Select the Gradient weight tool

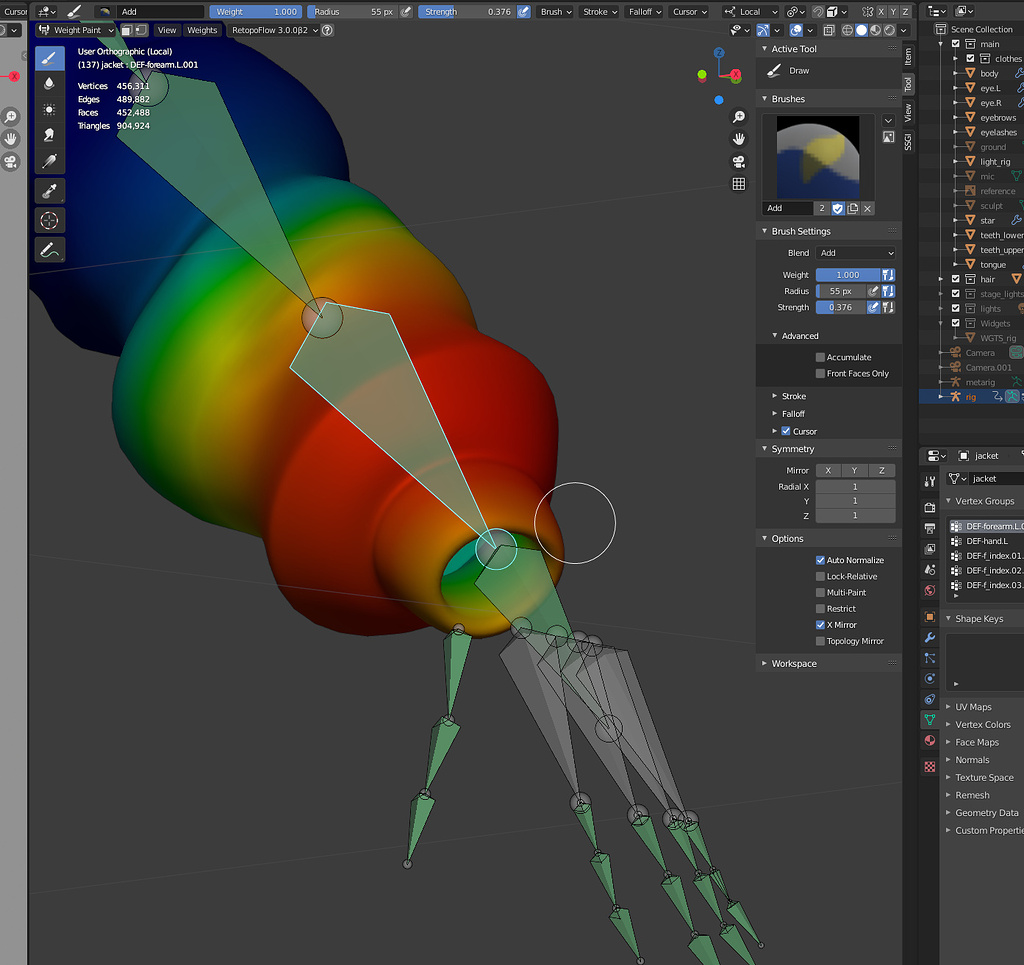50,161
